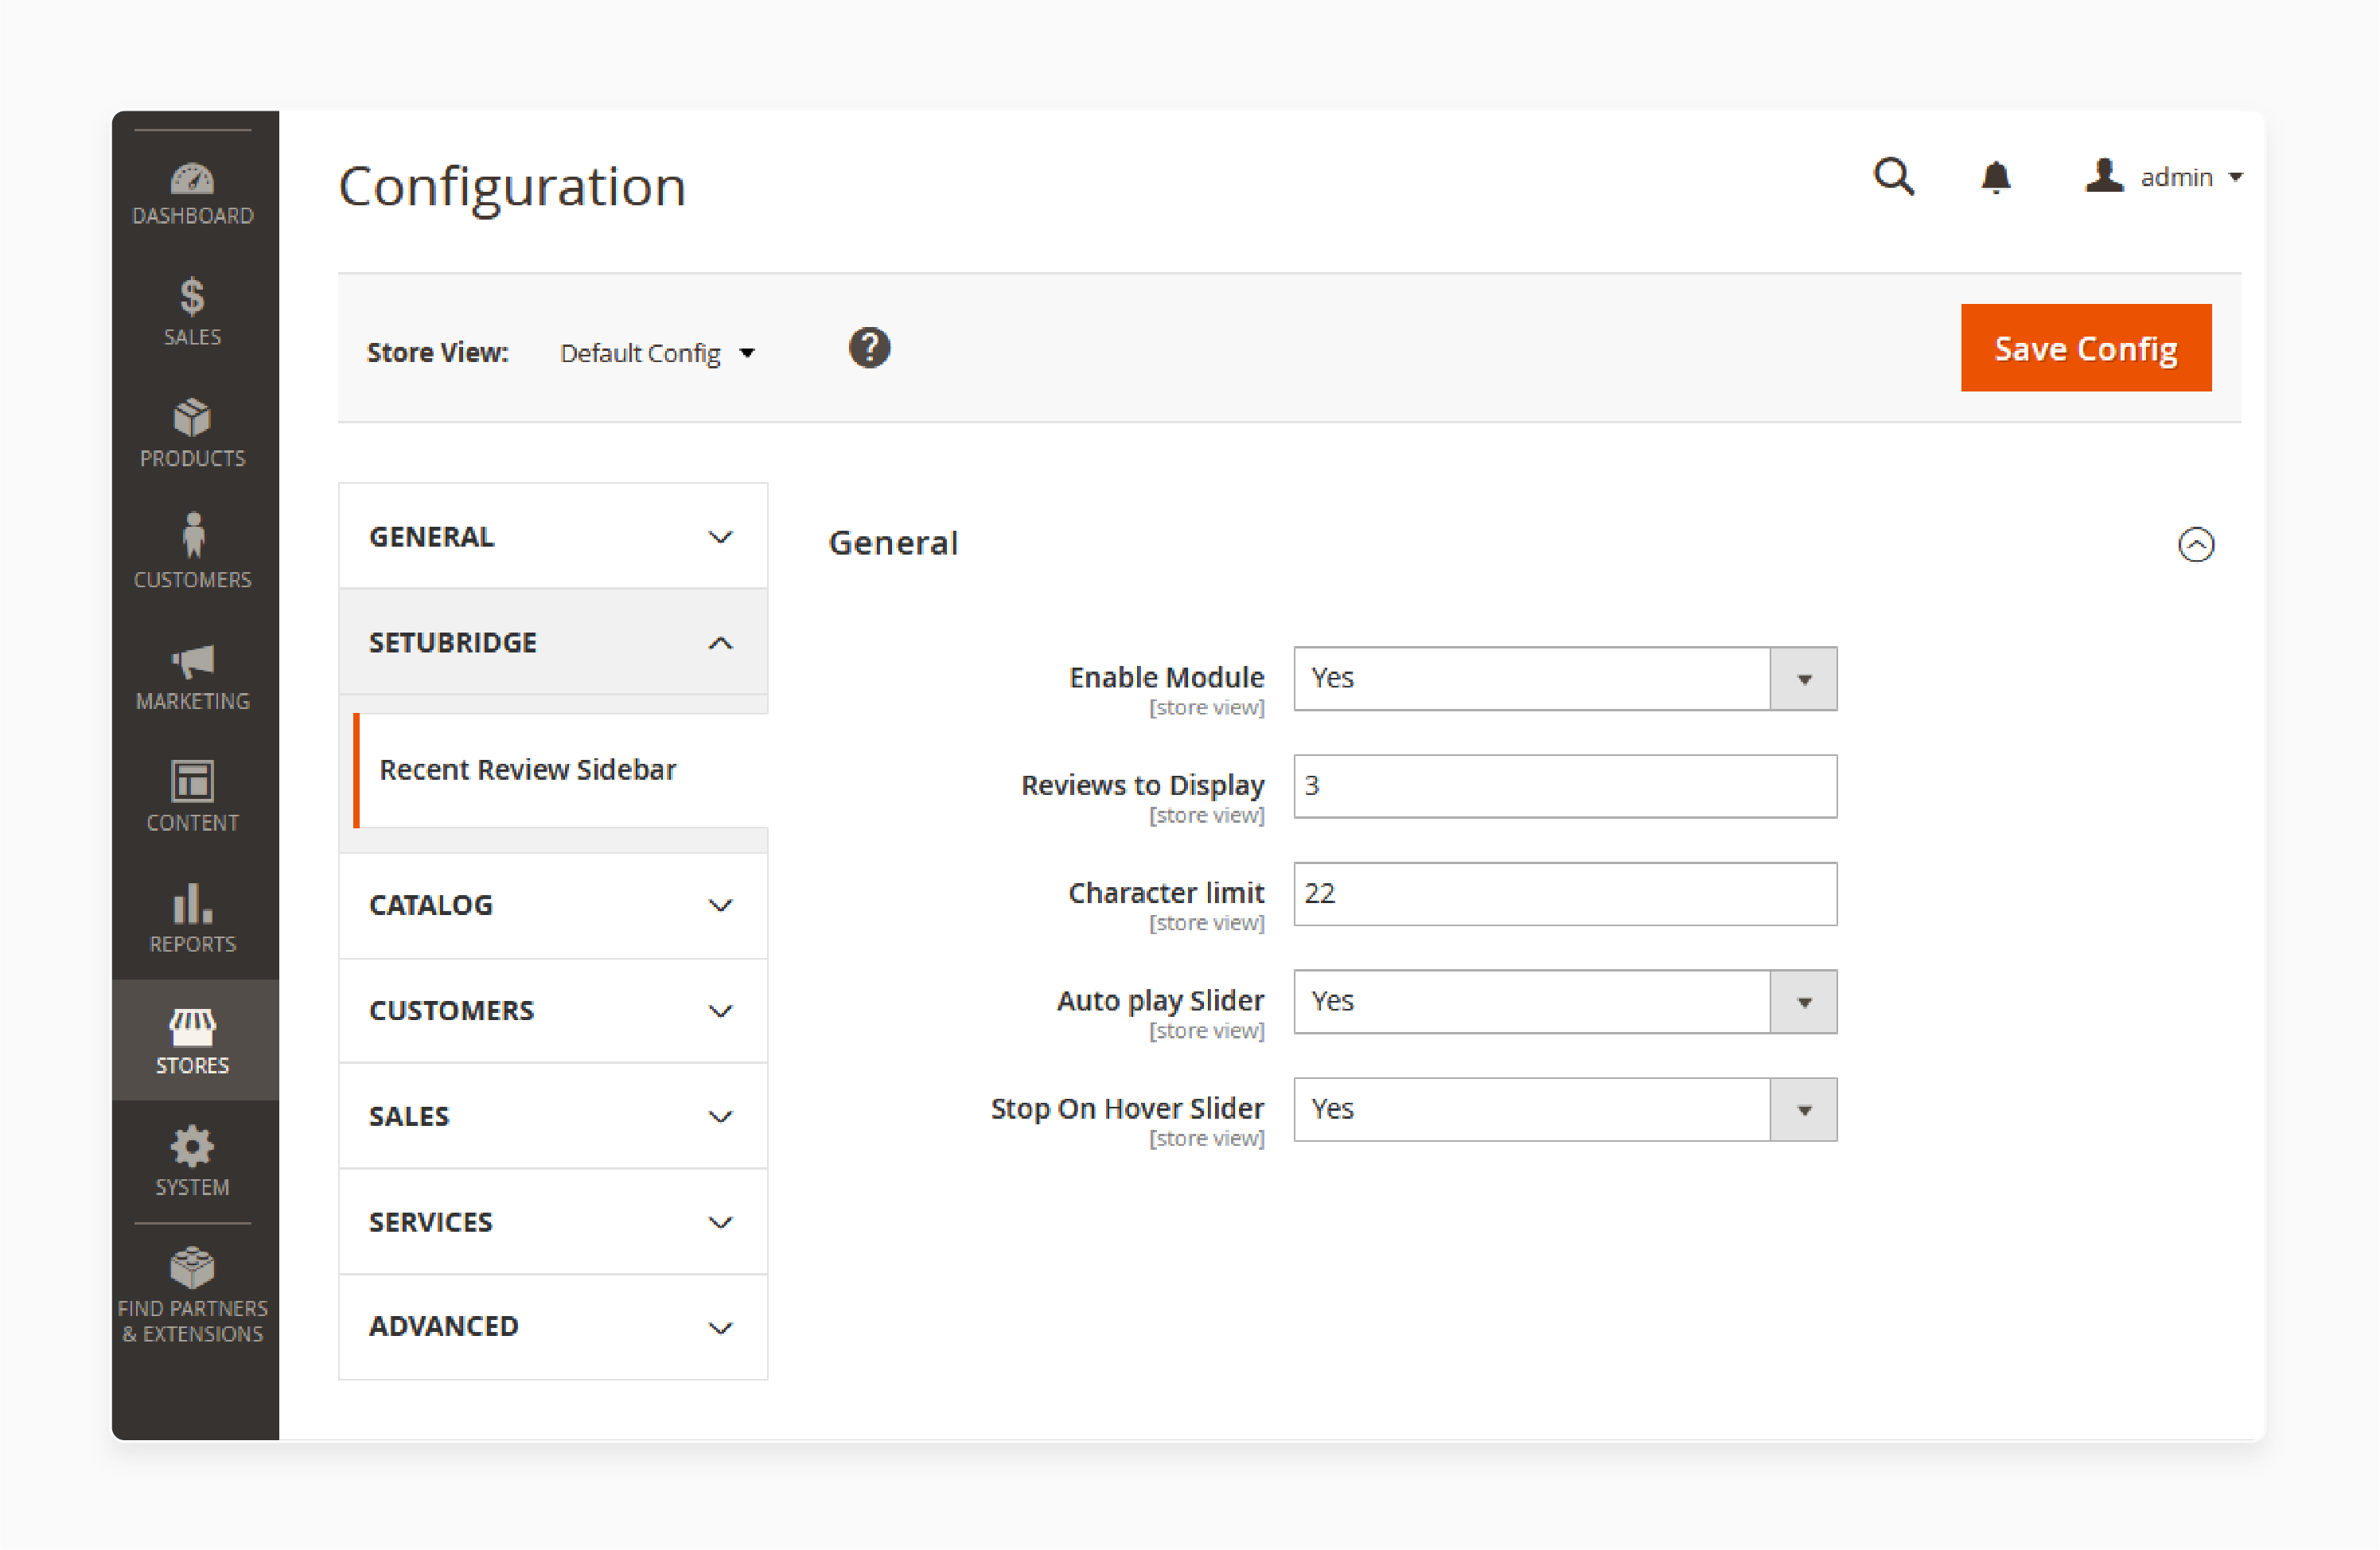The width and height of the screenshot is (2380, 1550).
Task: Expand the Advanced section
Action: pos(550,1326)
